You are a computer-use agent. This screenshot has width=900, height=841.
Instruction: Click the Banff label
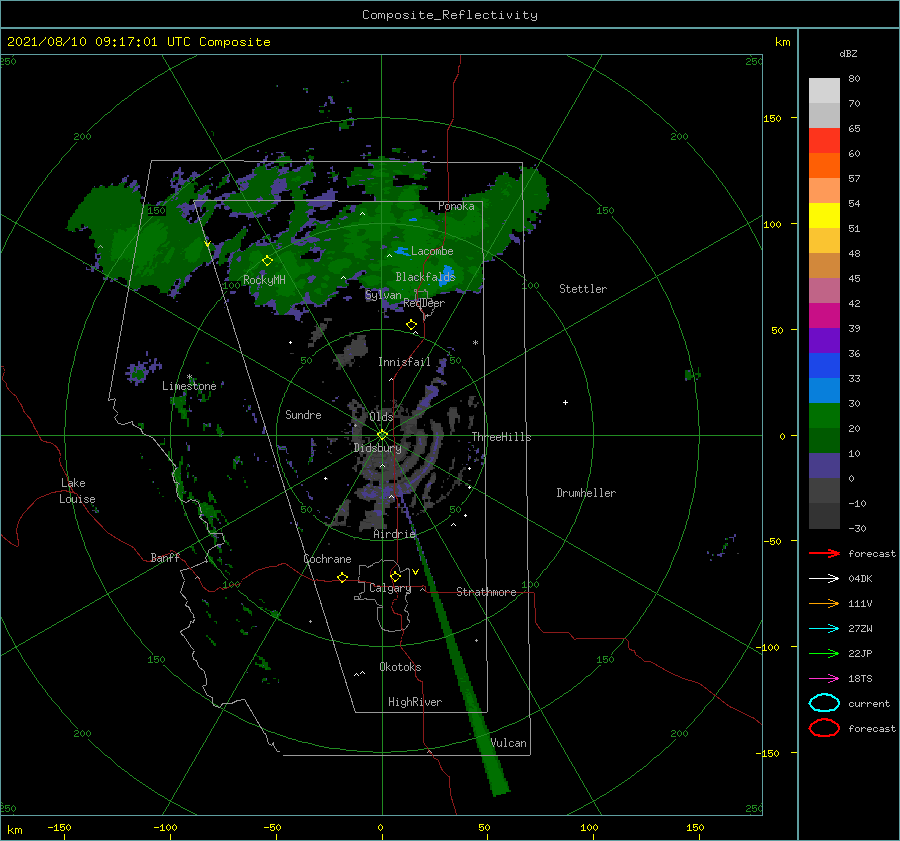click(x=165, y=557)
